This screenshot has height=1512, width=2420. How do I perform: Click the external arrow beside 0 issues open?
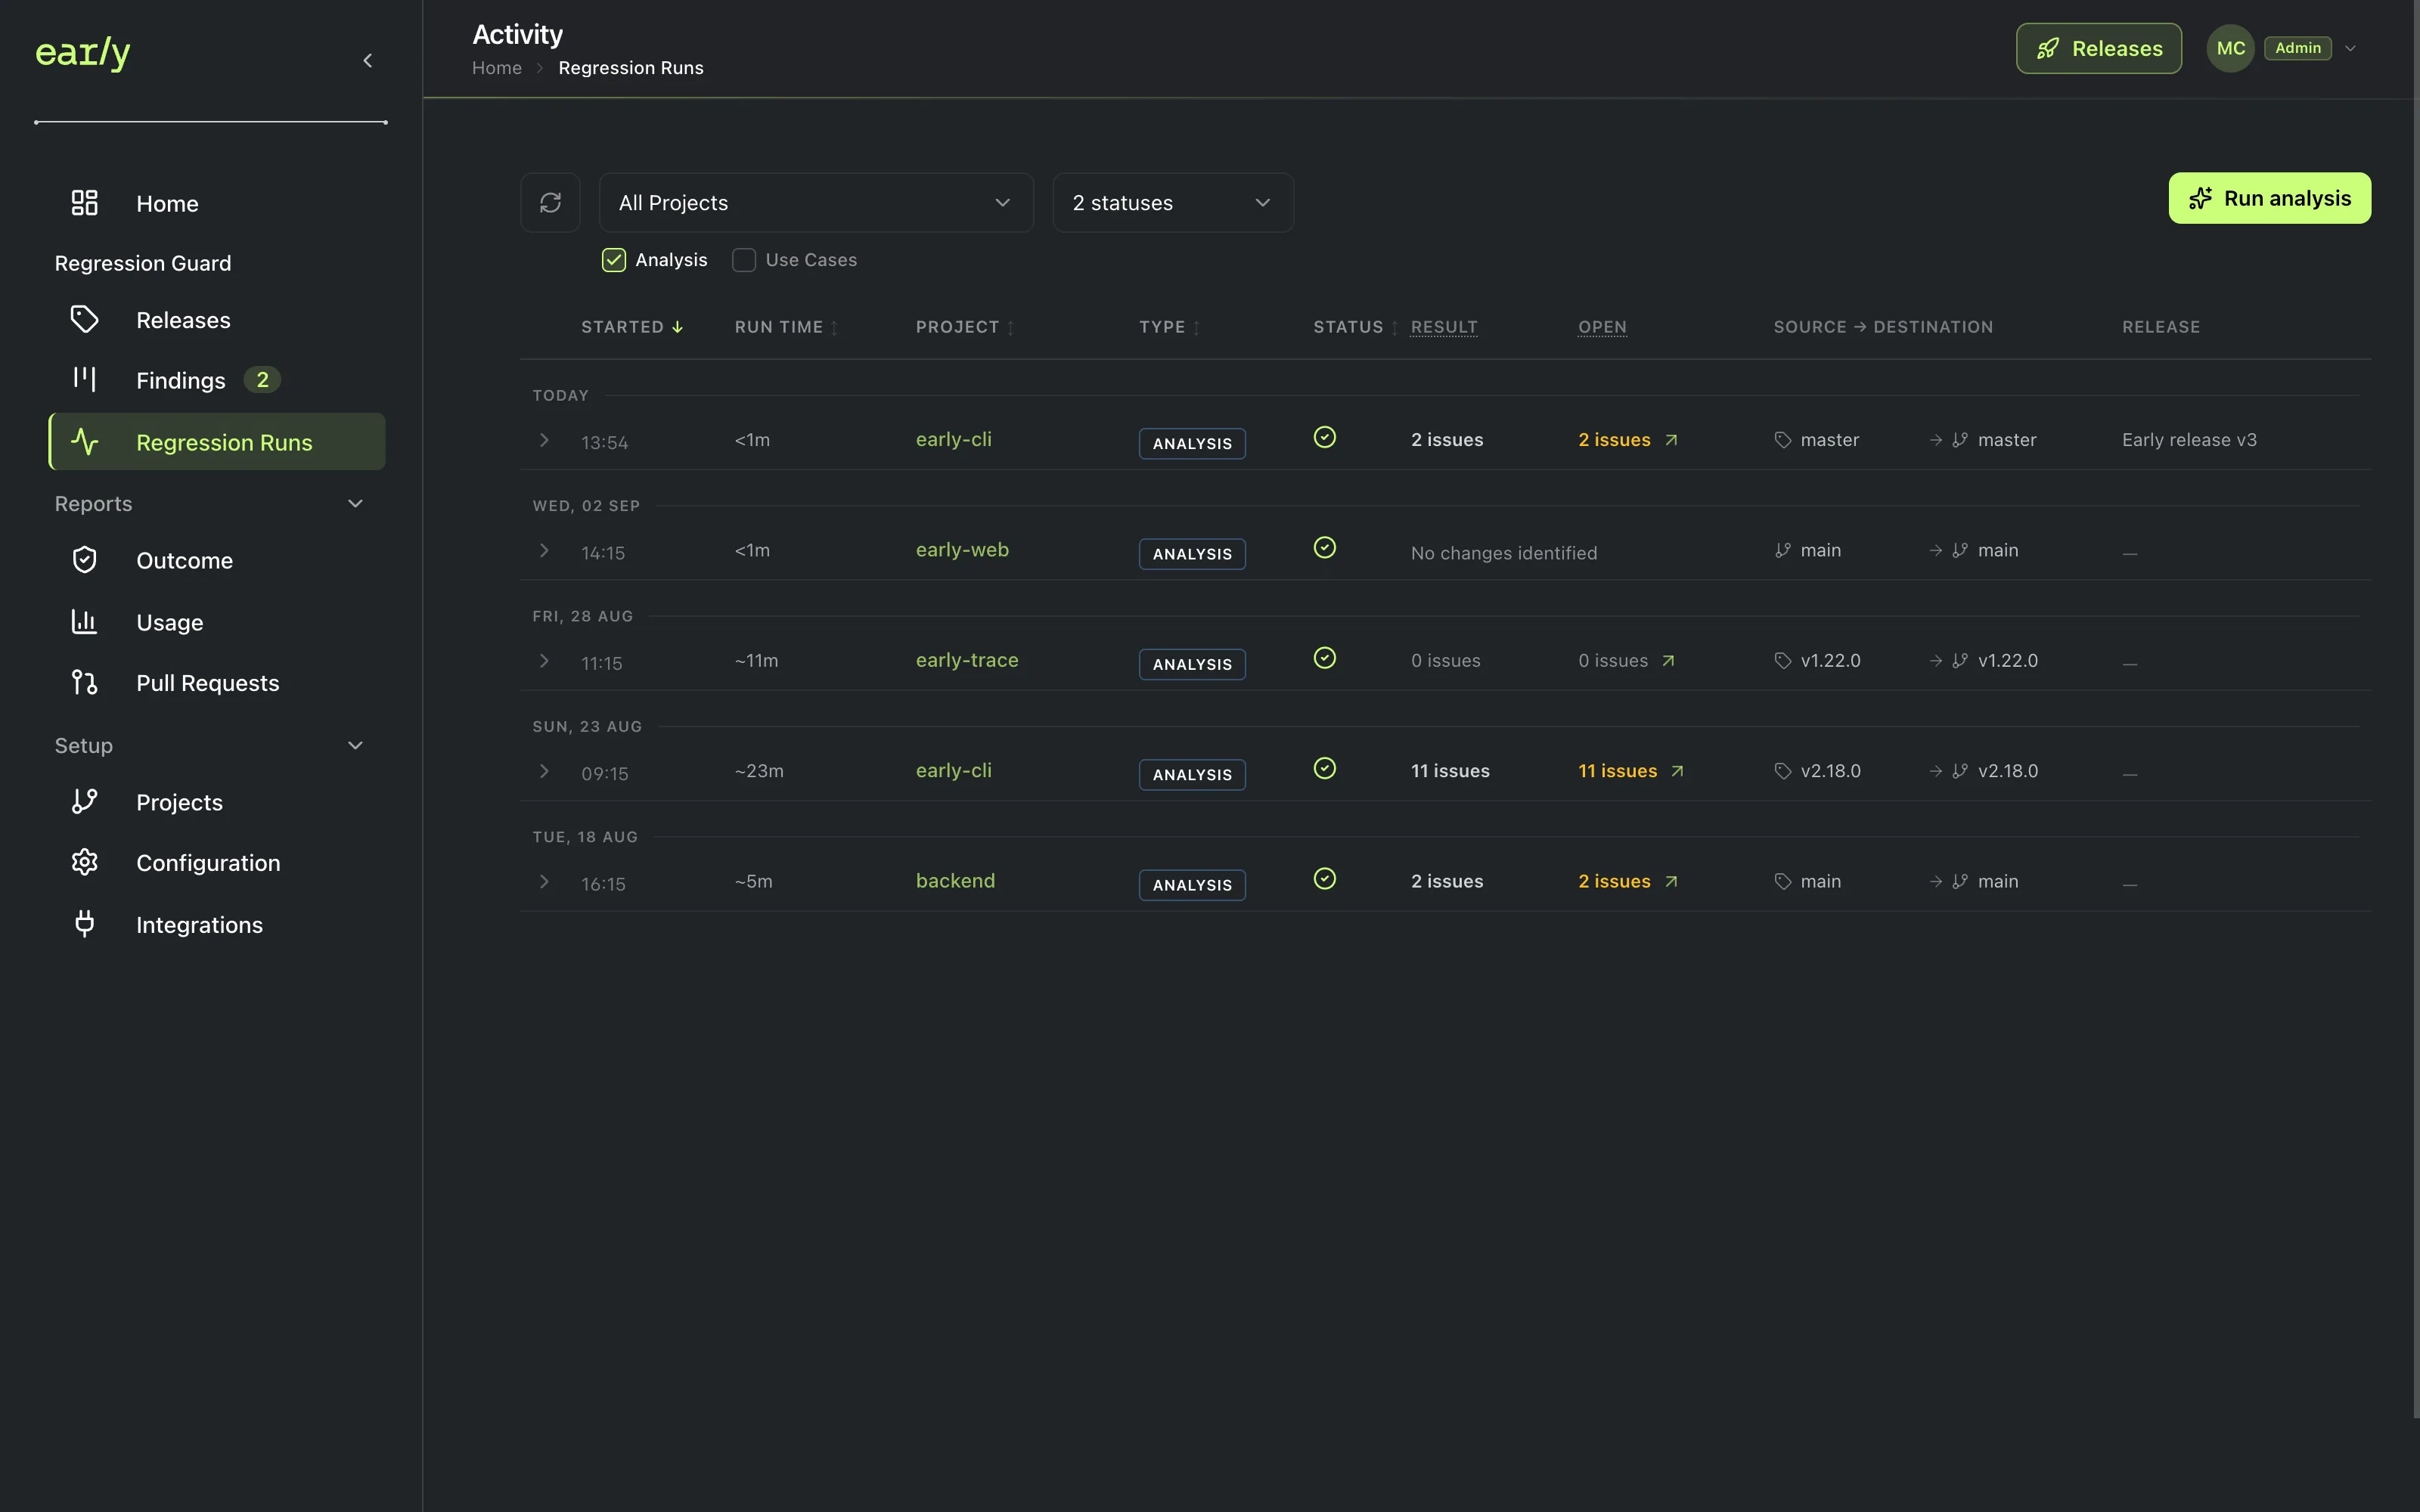(x=1668, y=661)
